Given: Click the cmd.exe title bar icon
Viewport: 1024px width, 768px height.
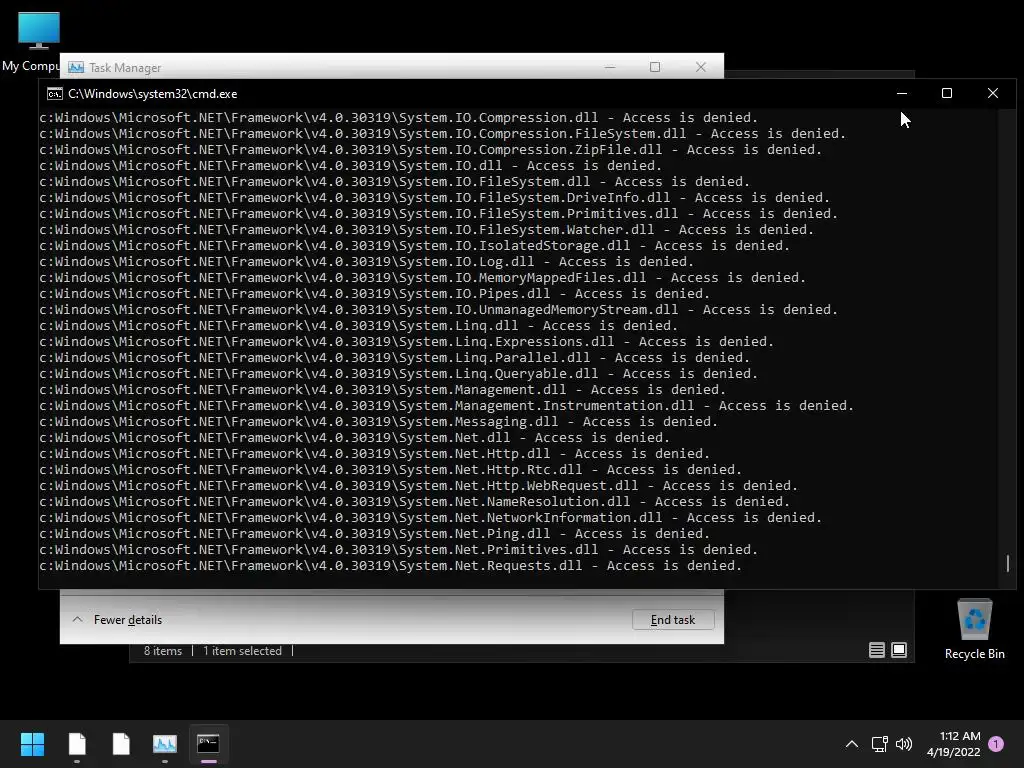Looking at the screenshot, I should point(55,94).
